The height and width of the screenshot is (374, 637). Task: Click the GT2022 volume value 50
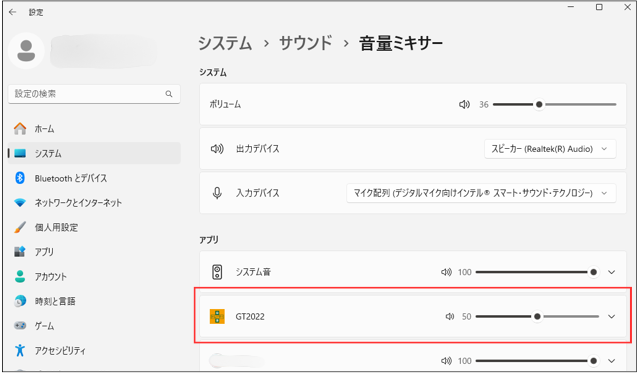466,316
